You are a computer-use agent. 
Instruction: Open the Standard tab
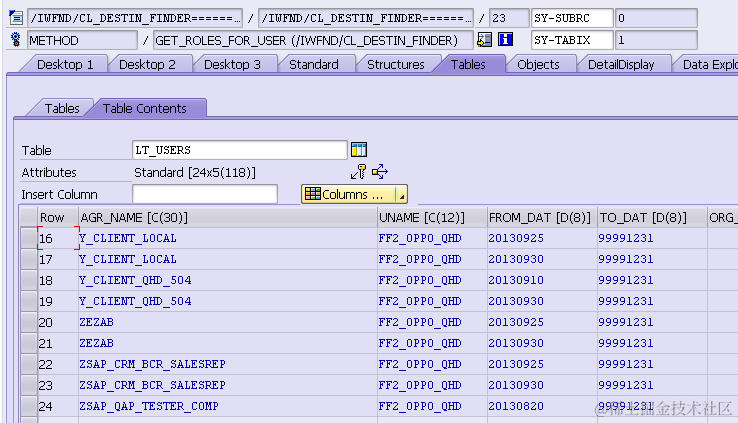click(x=313, y=64)
